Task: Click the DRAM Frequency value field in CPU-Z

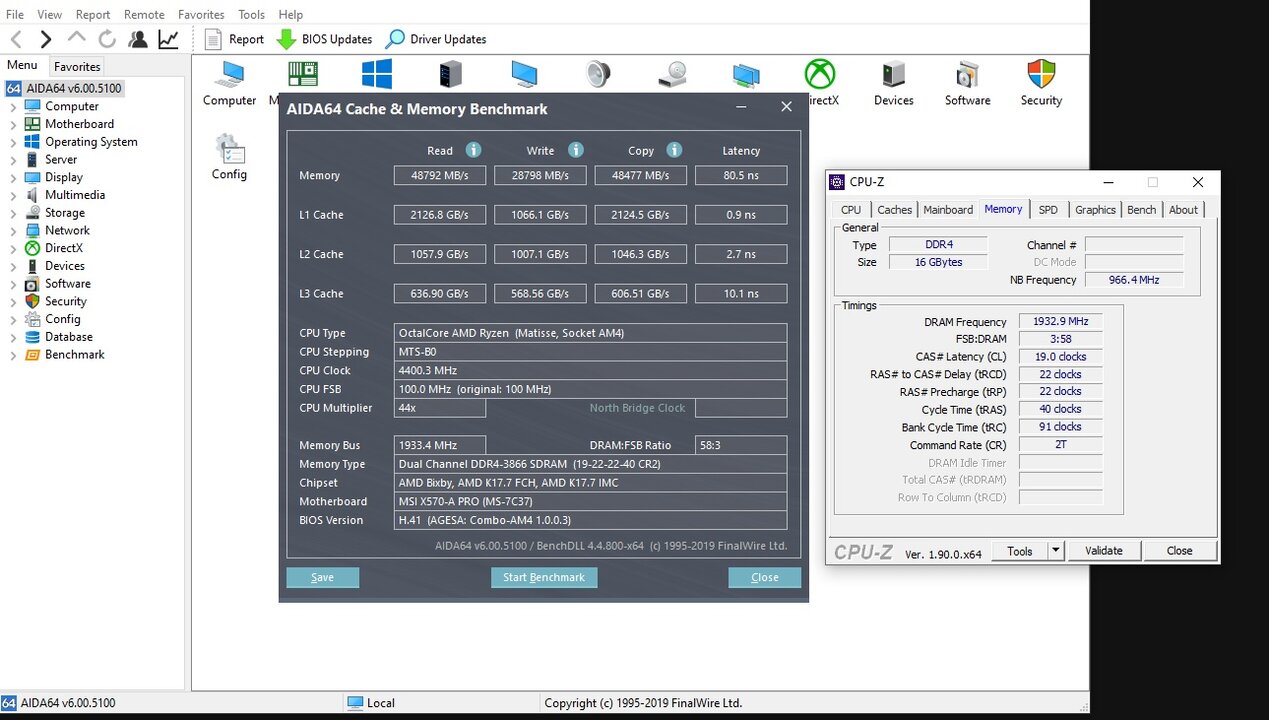Action: [x=1061, y=322]
